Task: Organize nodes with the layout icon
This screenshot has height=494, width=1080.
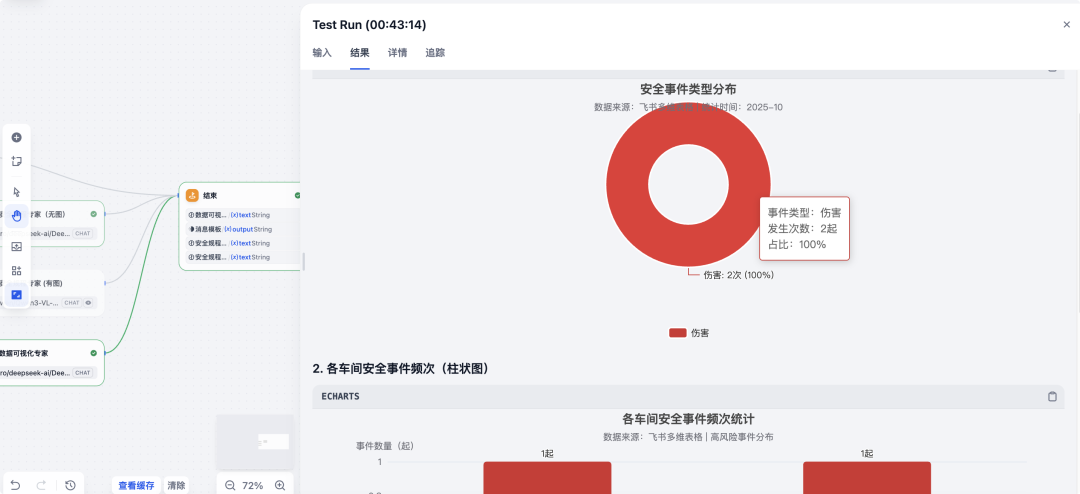Action: pos(17,271)
